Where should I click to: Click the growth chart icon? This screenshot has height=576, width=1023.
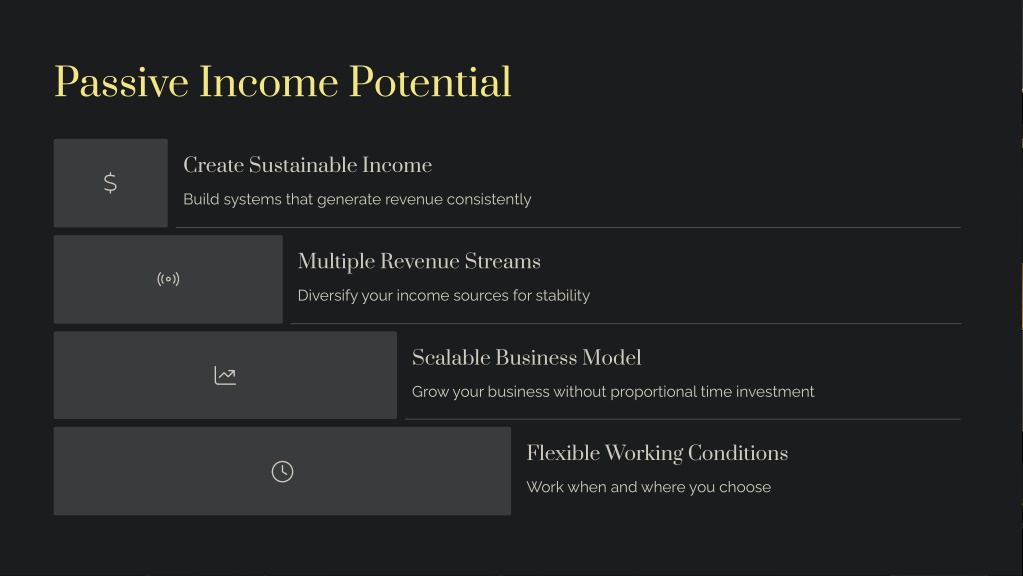pos(225,375)
